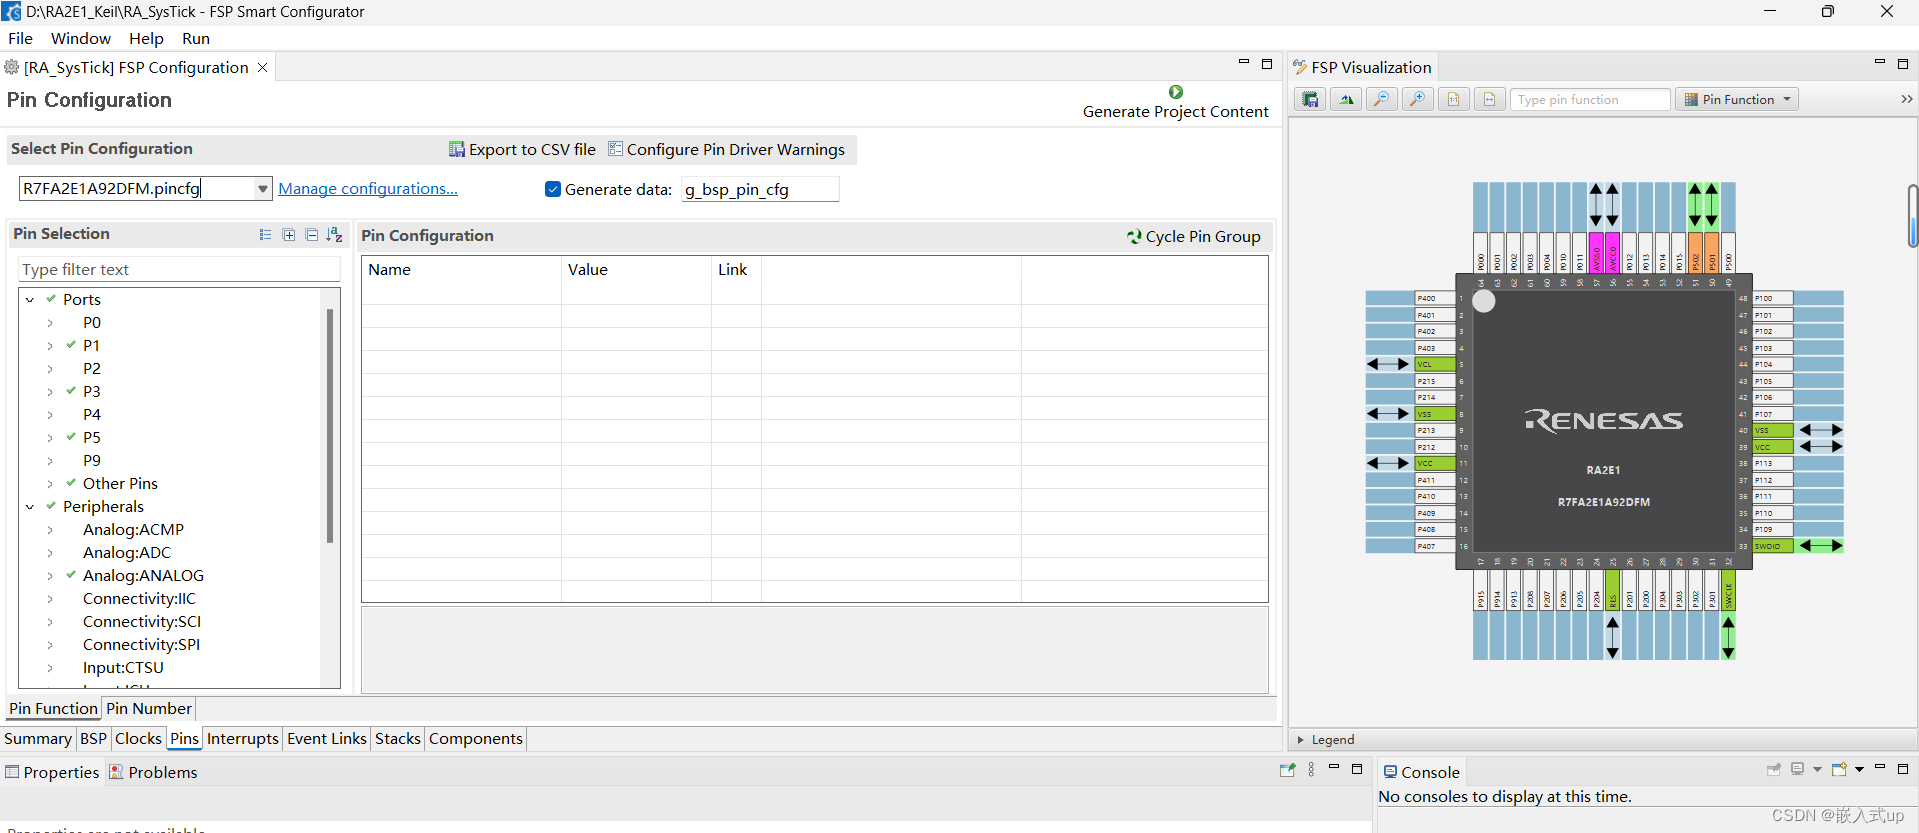Click green SWDIO pin on chip

click(1773, 546)
